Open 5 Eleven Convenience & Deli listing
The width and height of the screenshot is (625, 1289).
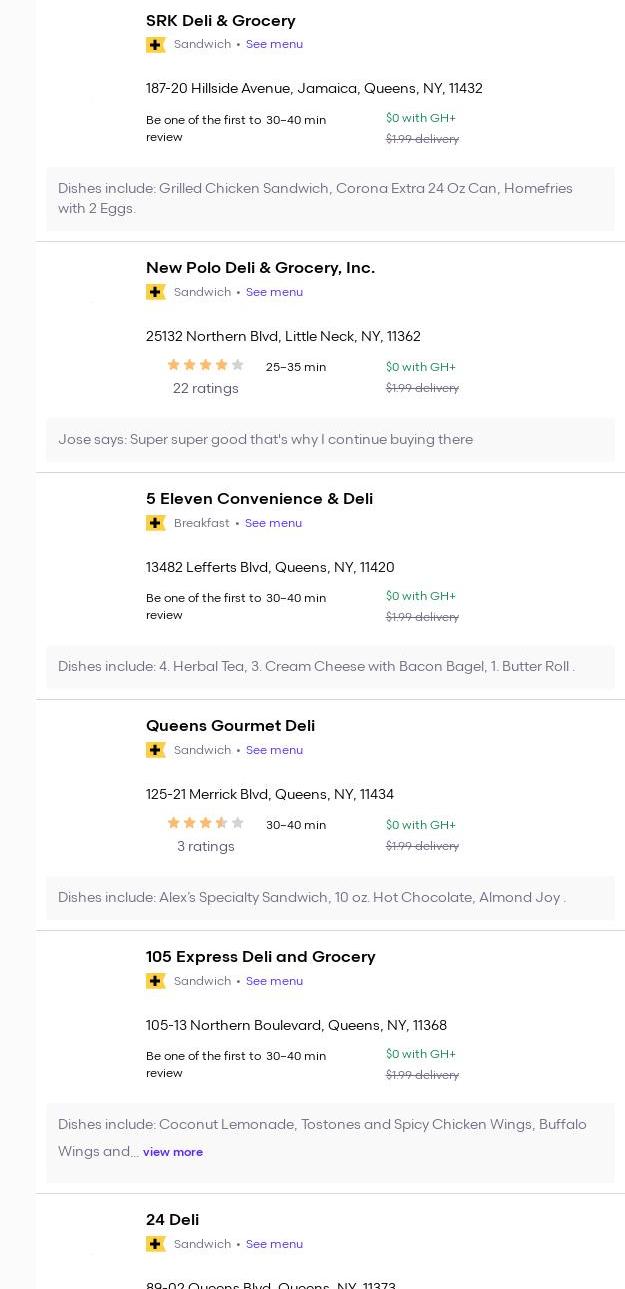[x=259, y=498]
